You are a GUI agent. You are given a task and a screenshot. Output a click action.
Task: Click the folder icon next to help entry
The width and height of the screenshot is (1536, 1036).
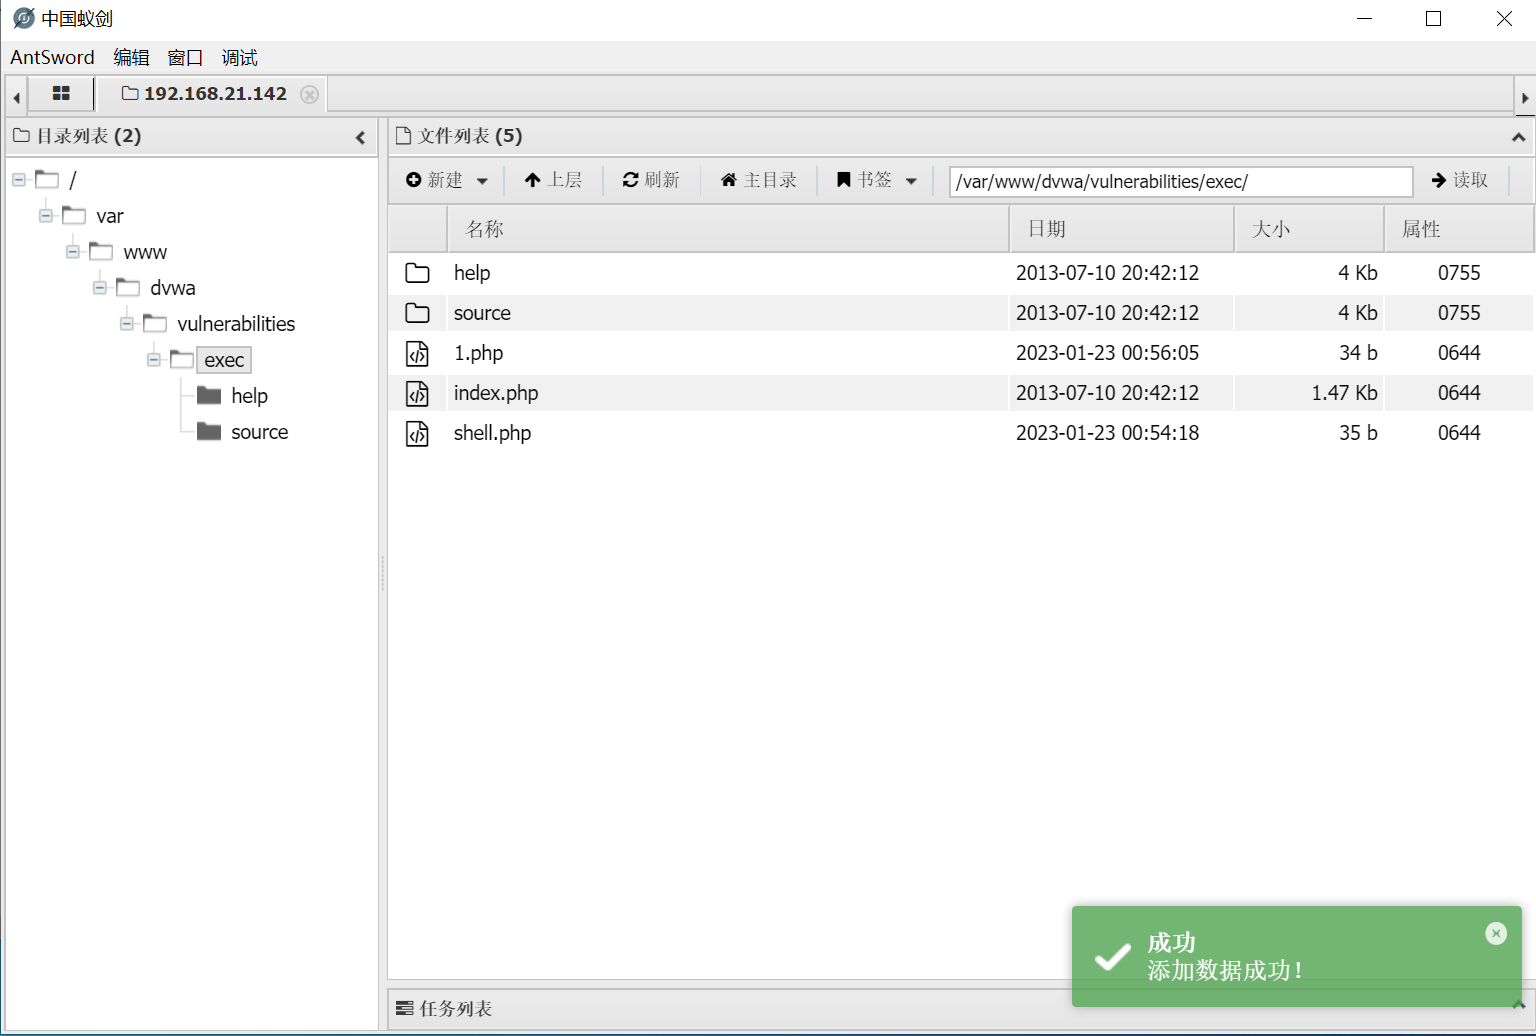click(x=418, y=272)
